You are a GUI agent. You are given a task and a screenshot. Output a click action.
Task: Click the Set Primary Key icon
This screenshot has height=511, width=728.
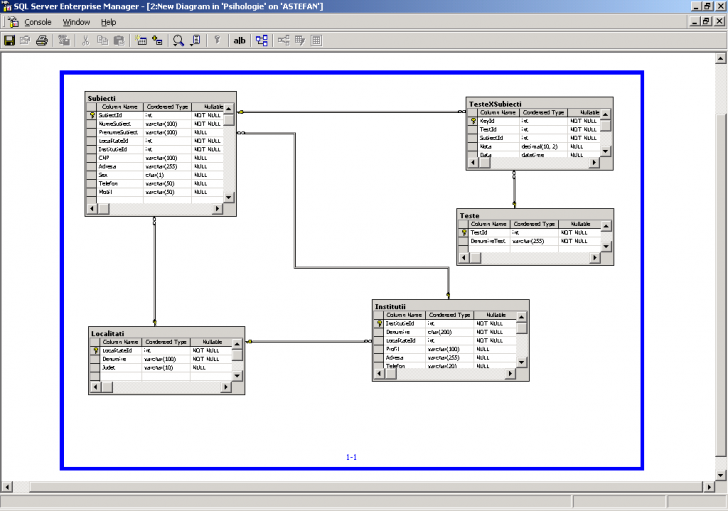216,41
